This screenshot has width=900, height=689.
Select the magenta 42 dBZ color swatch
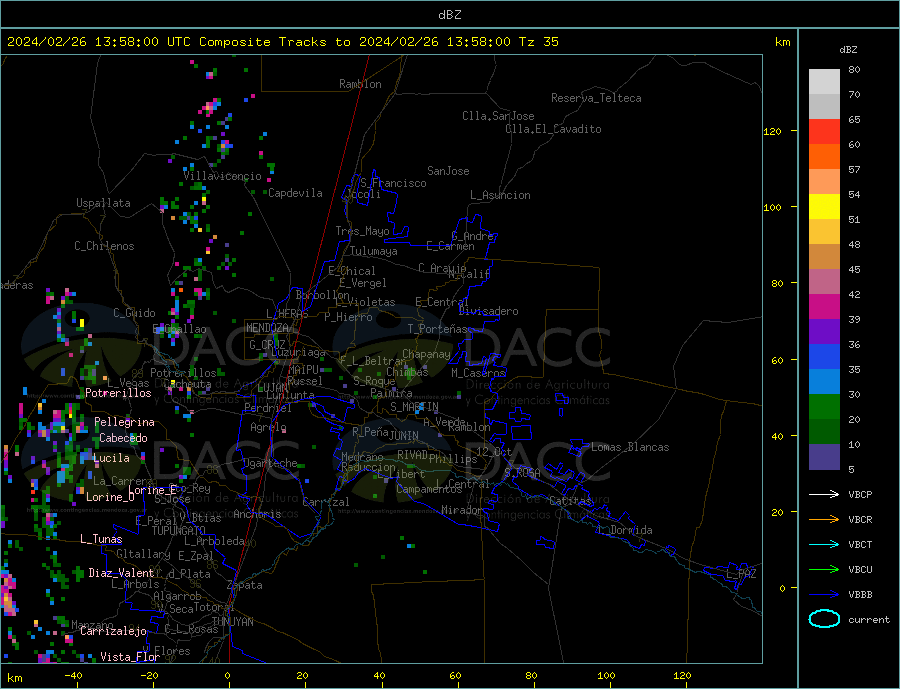point(824,307)
